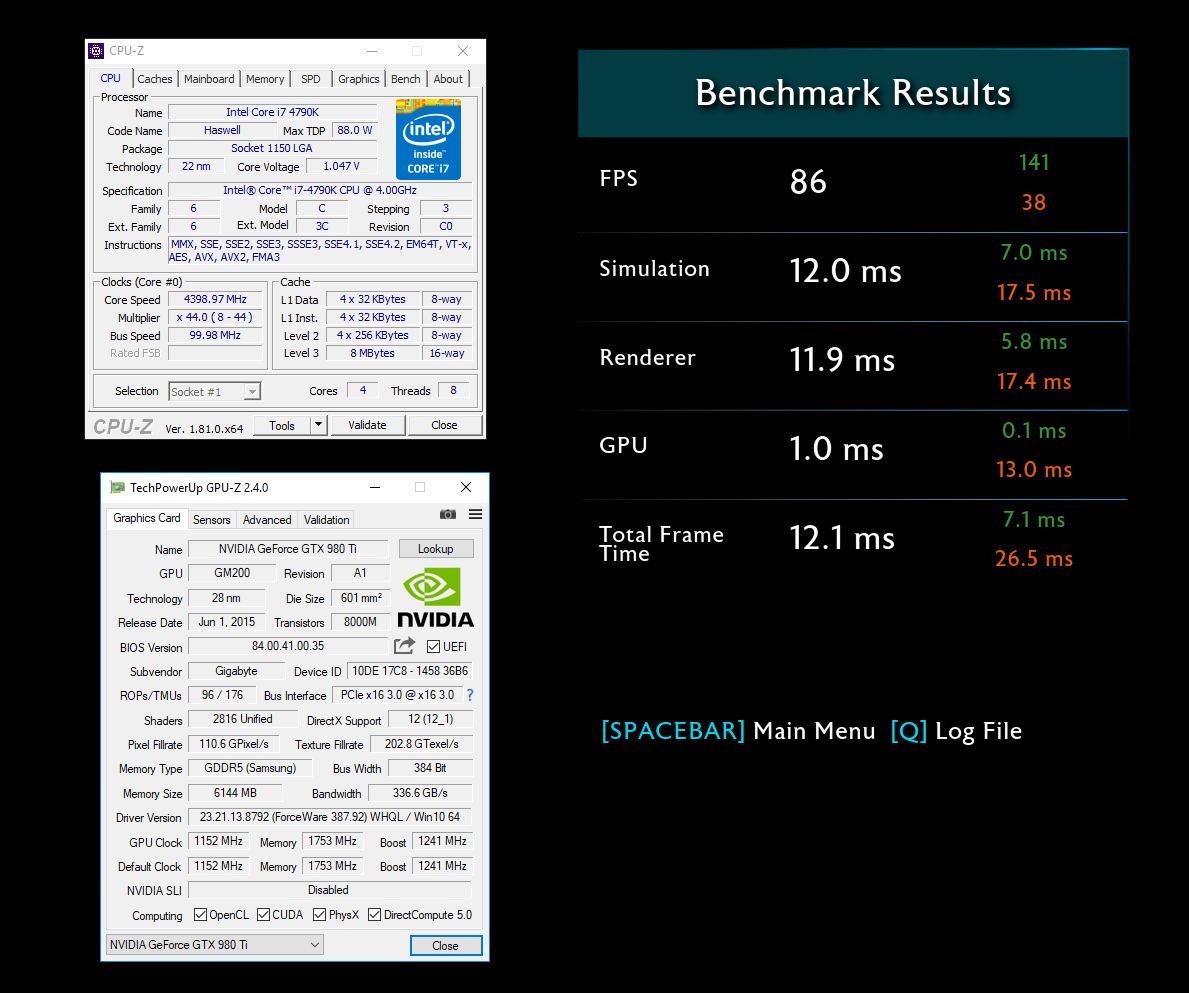The width and height of the screenshot is (1189, 993).
Task: Click the Subvendor Gigabyte field
Action: click(x=237, y=671)
